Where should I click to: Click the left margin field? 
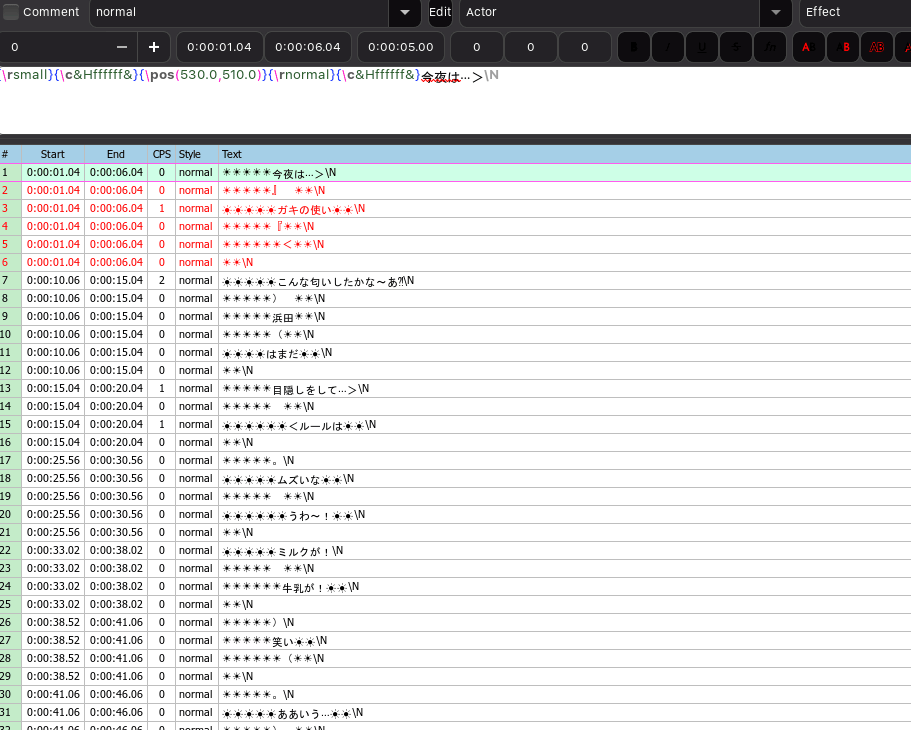pyautogui.click(x=477, y=47)
